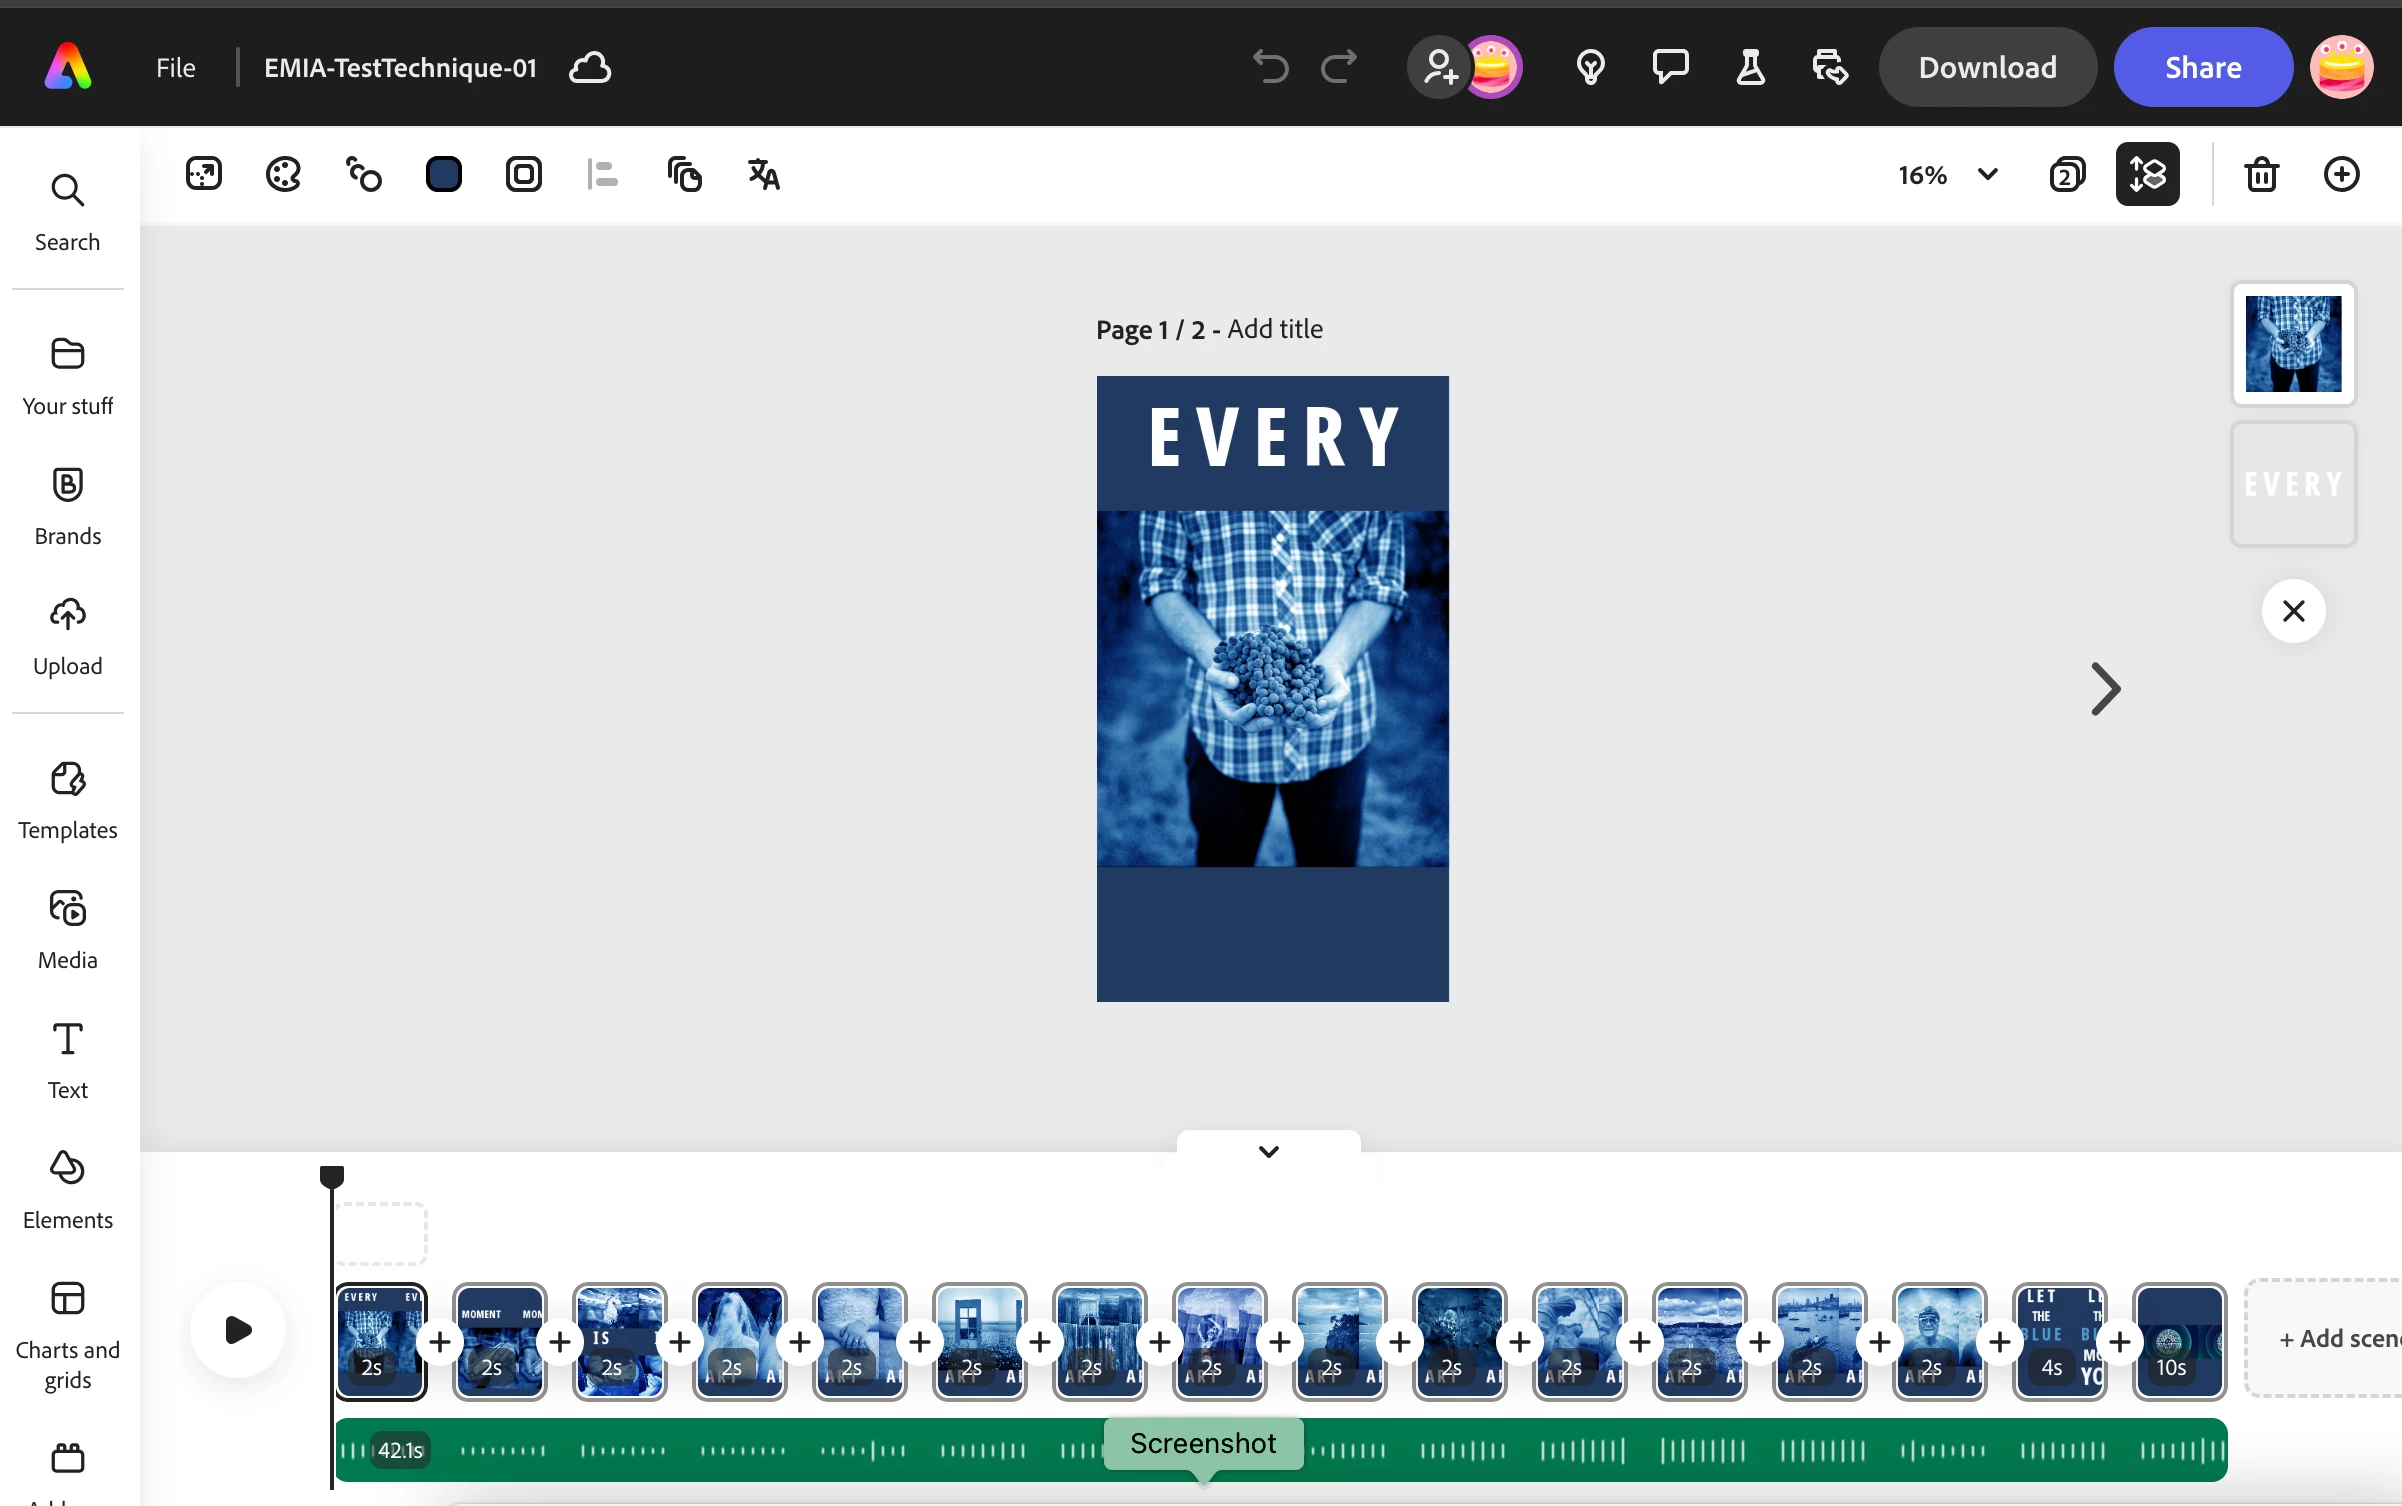
Task: Open the Templates tab in the sidebar
Action: (x=67, y=800)
